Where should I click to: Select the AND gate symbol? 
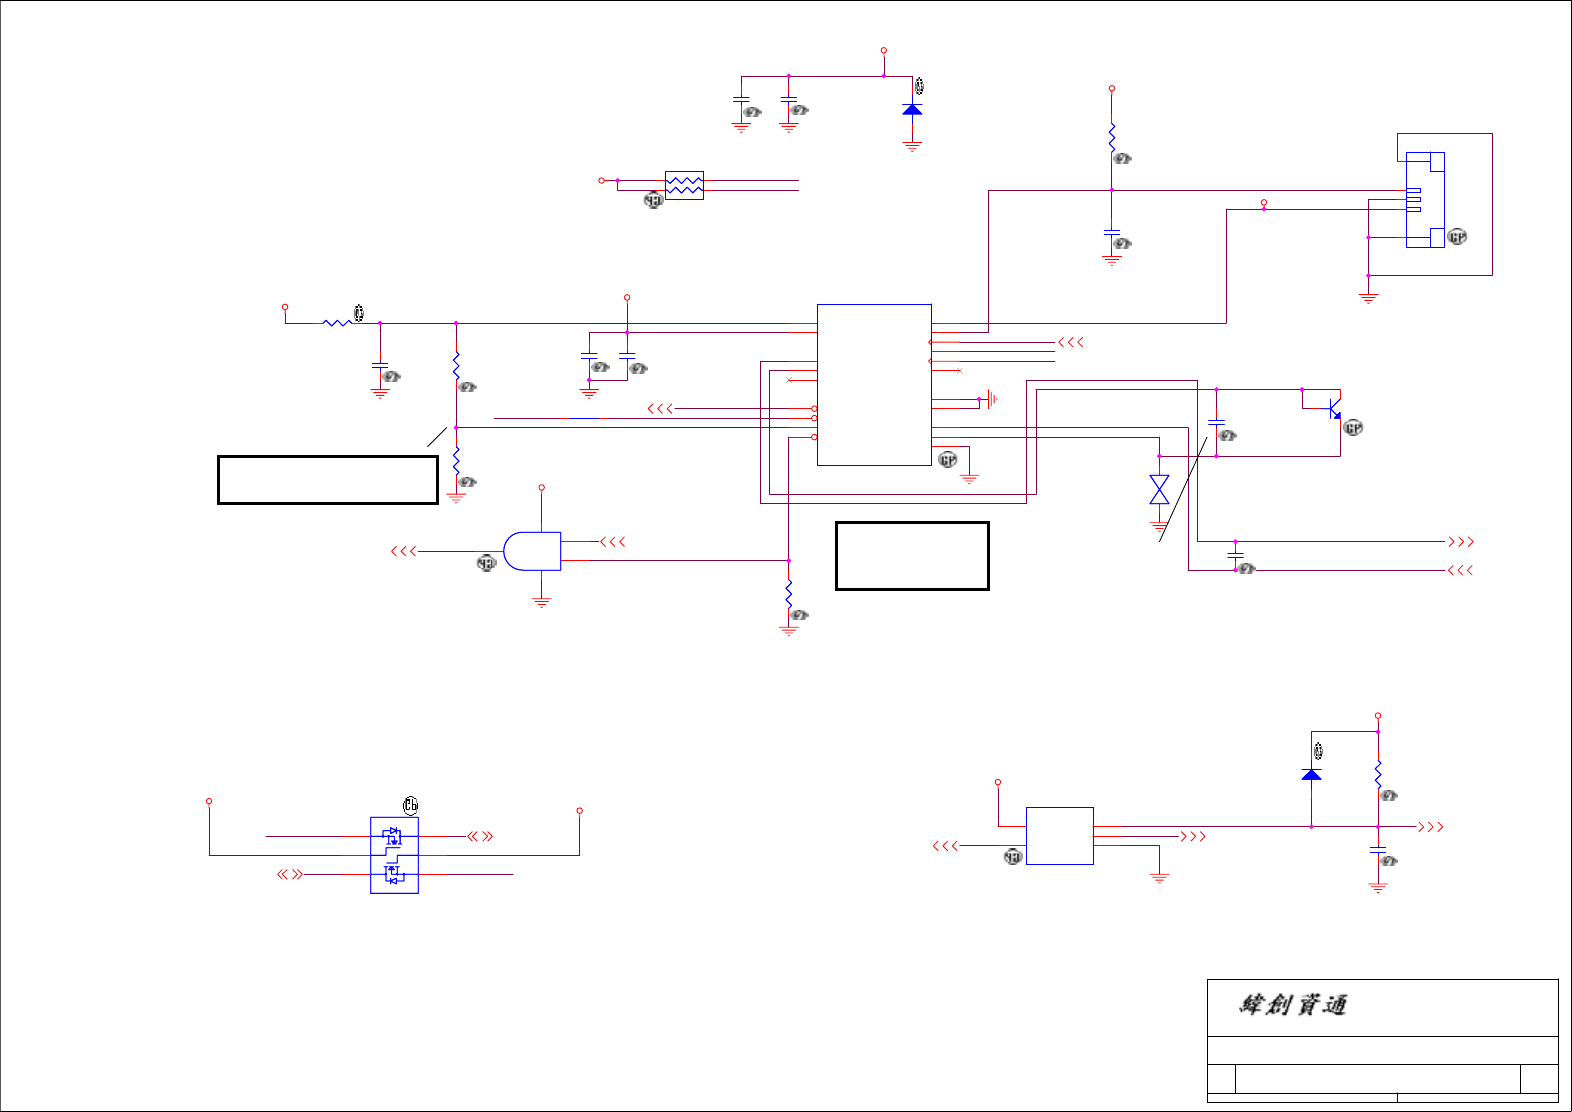point(532,551)
